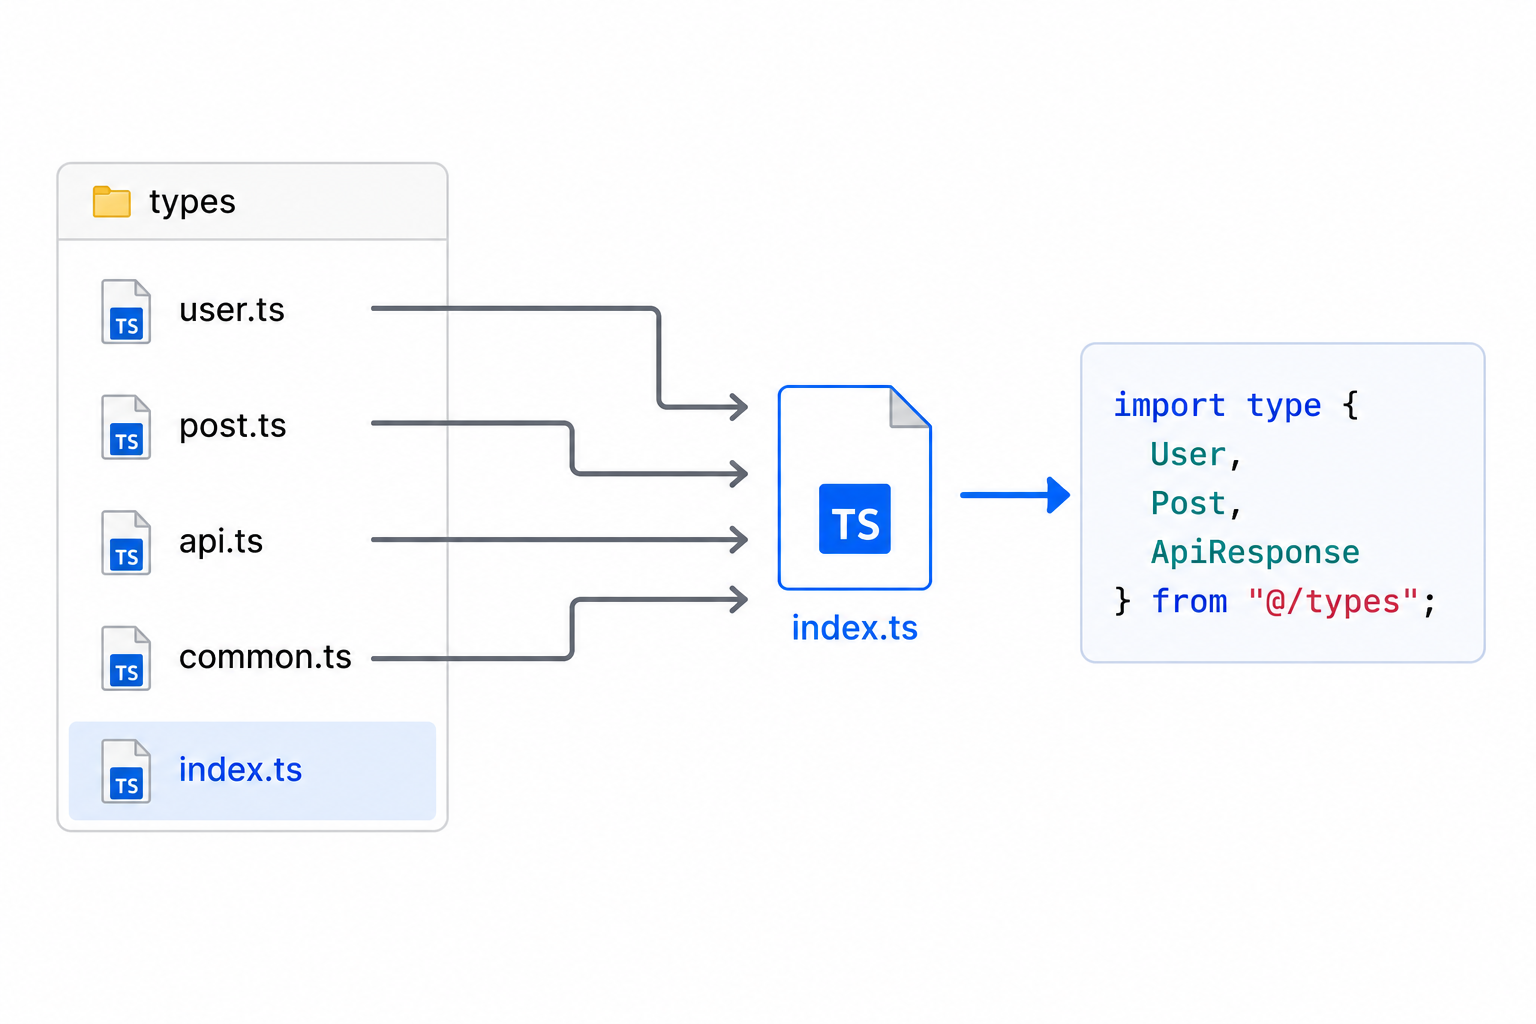The image size is (1536, 1024).
Task: Click the types folder header label
Action: [x=192, y=202]
